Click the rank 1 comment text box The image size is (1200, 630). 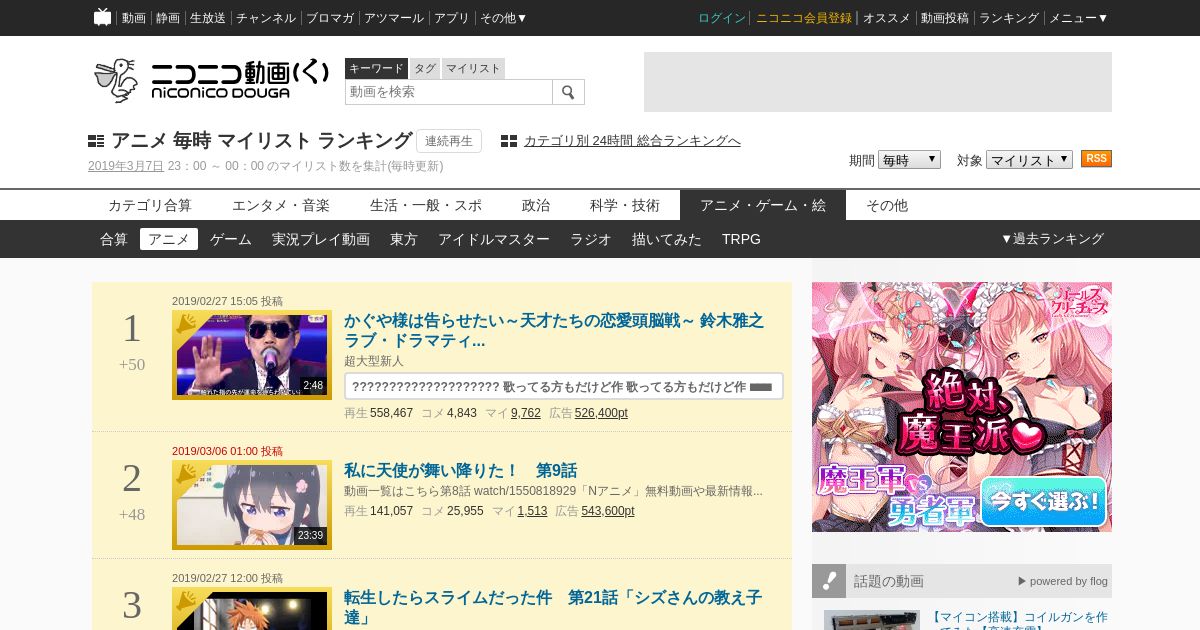click(x=564, y=387)
